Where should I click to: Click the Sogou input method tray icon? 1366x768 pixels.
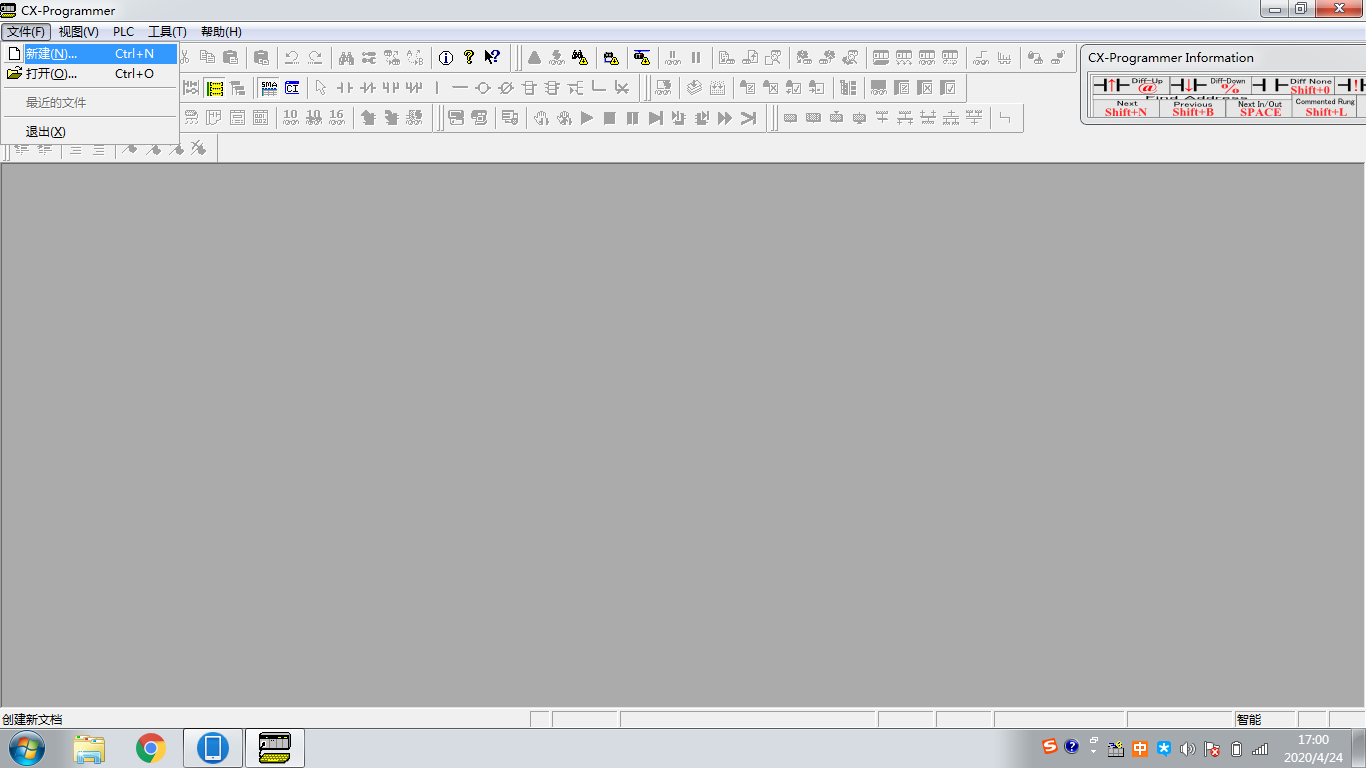(1049, 747)
